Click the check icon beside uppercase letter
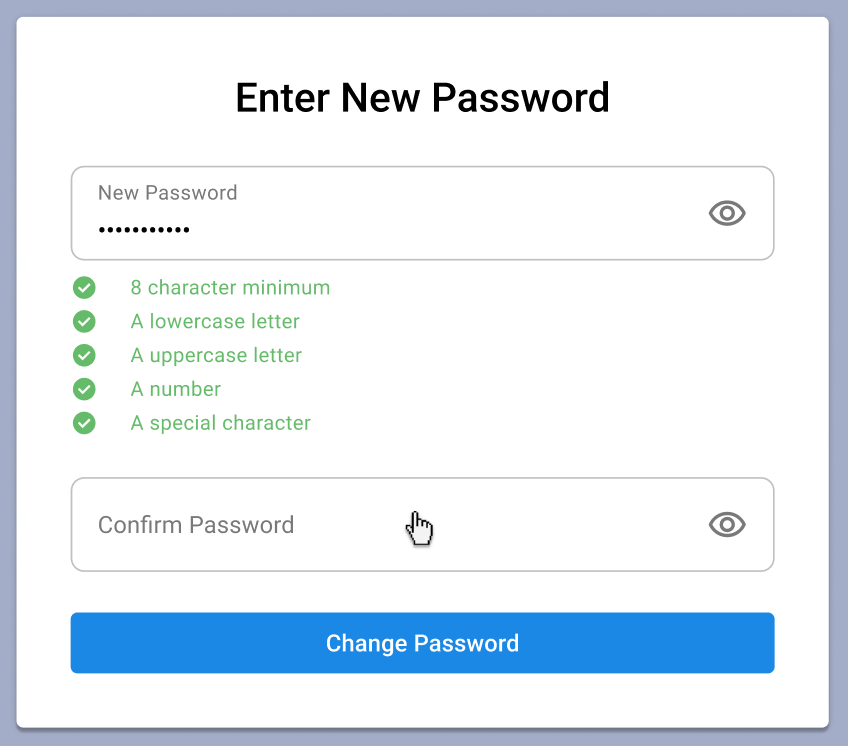The image size is (848, 746). [84, 355]
